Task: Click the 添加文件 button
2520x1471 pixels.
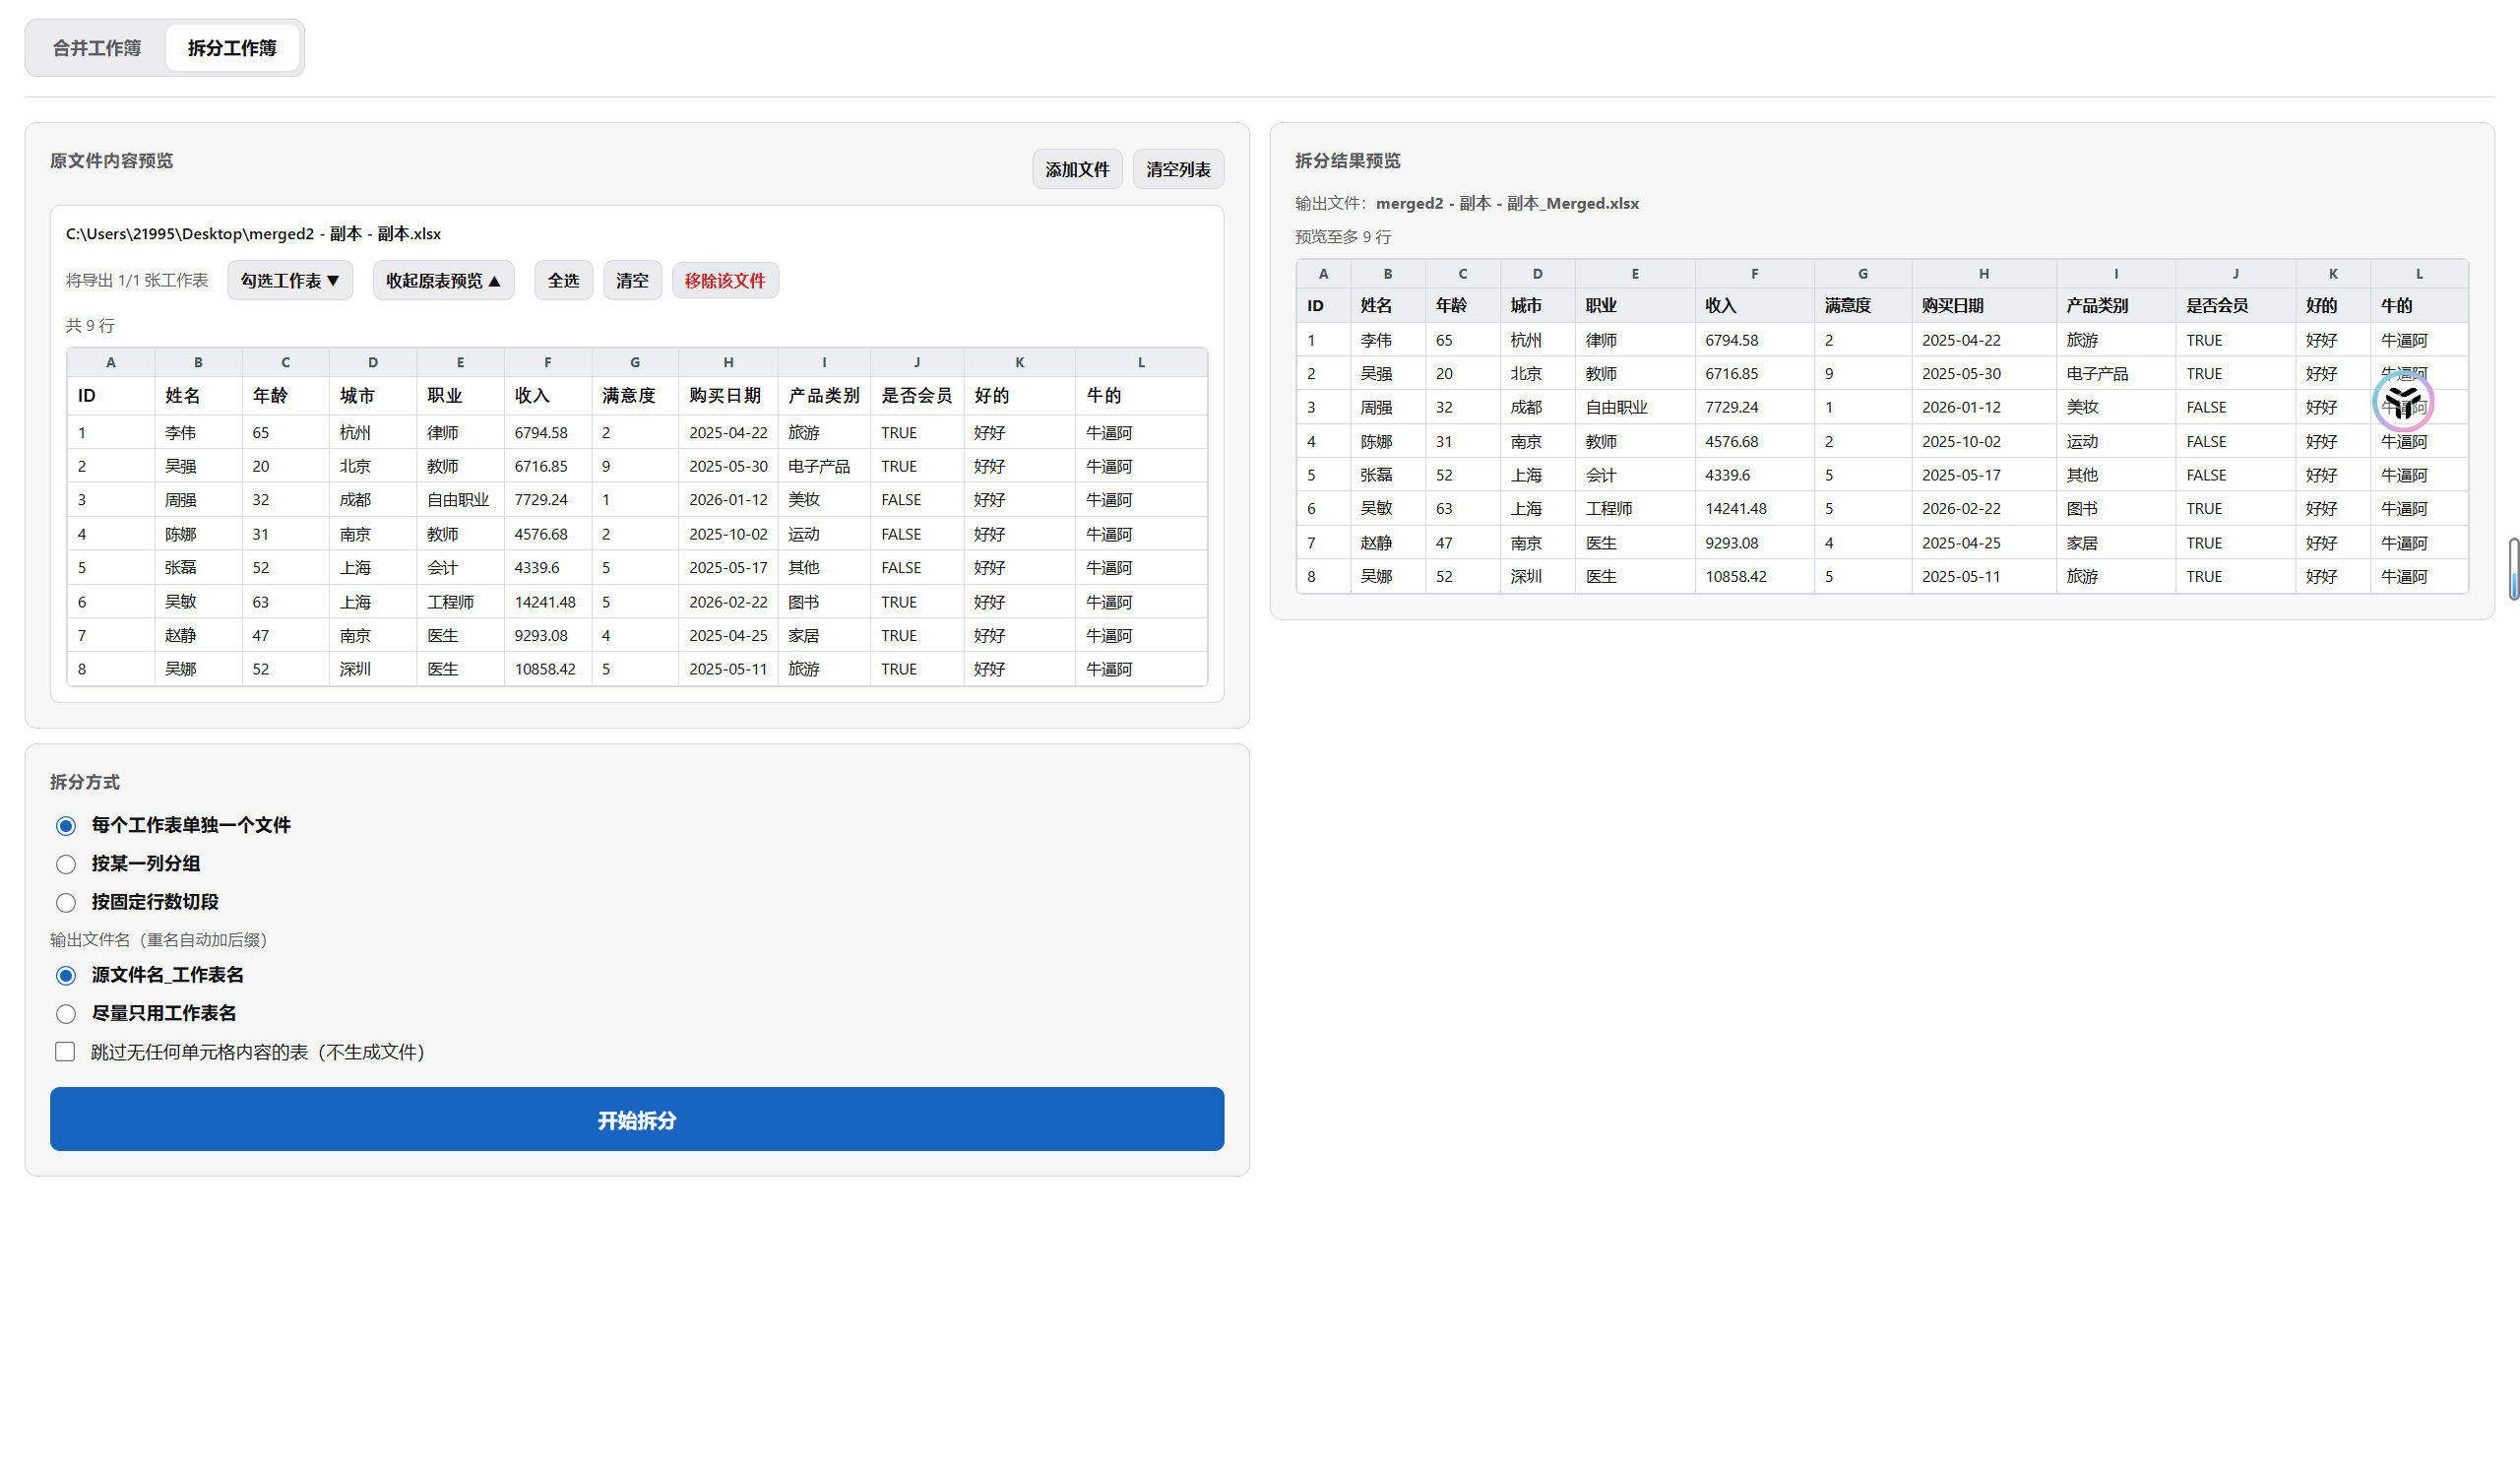Action: tap(1077, 170)
